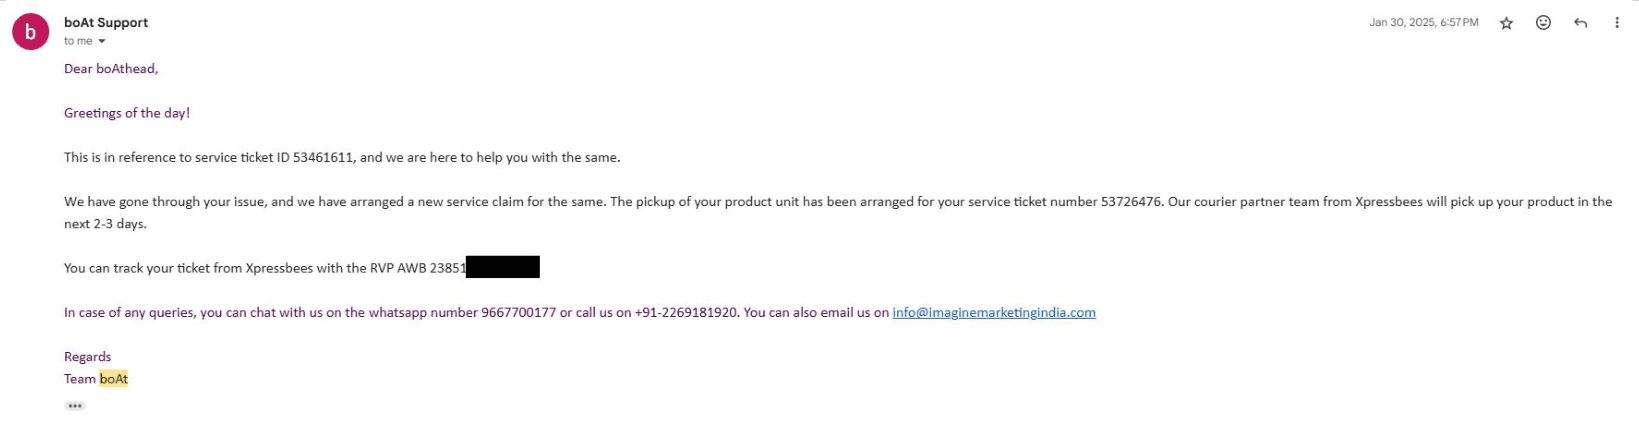Image resolution: width=1639 pixels, height=430 pixels.
Task: Click the Jan 30, 2025 timestamp
Action: coord(1423,22)
